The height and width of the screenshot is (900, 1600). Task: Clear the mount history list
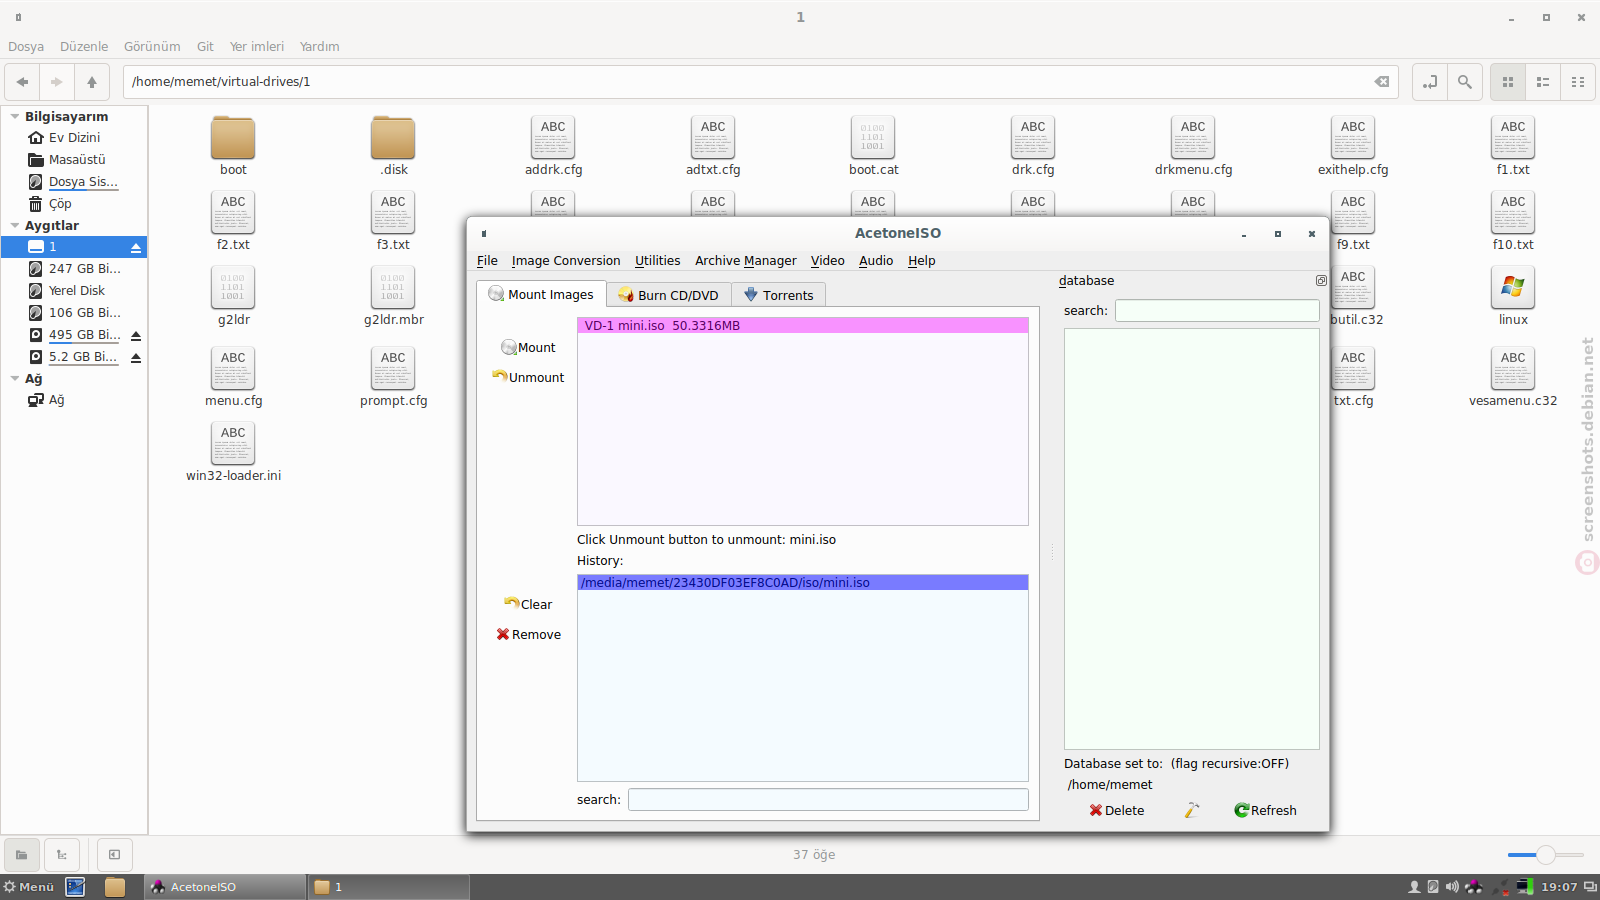(x=528, y=604)
